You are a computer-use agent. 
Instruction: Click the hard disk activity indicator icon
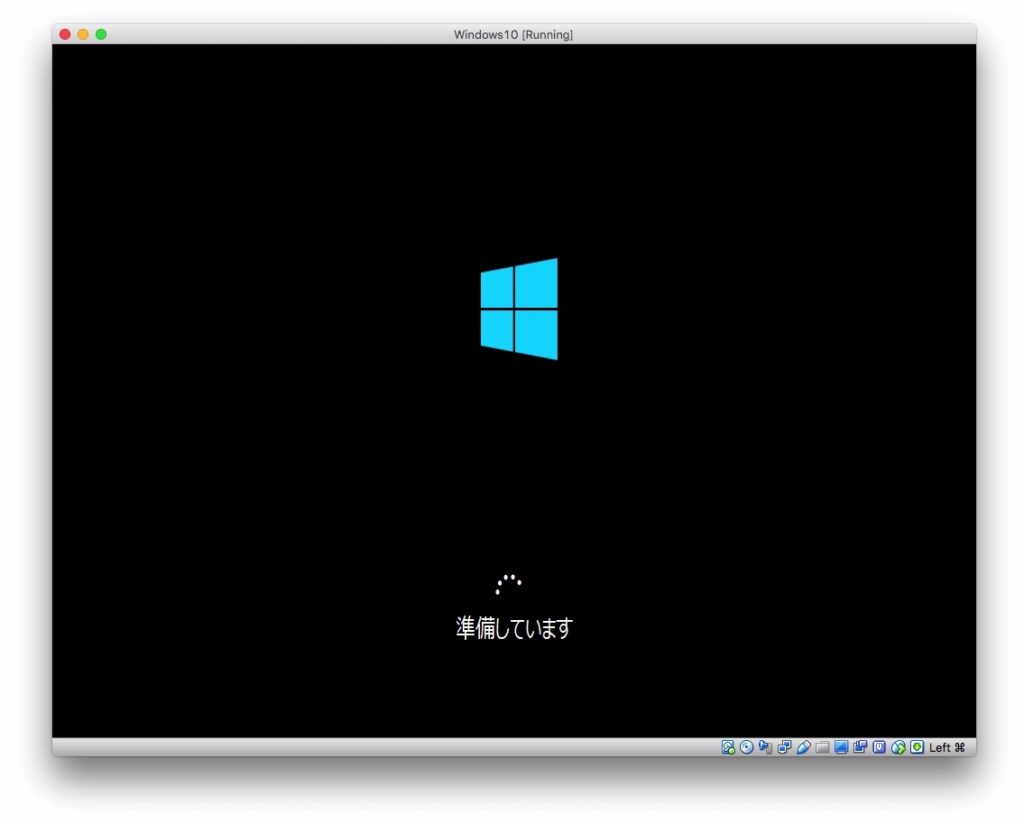coord(728,747)
